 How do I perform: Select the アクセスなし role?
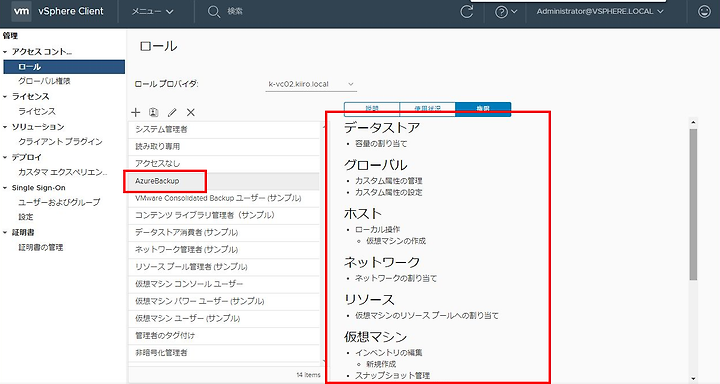pyautogui.click(x=224, y=164)
